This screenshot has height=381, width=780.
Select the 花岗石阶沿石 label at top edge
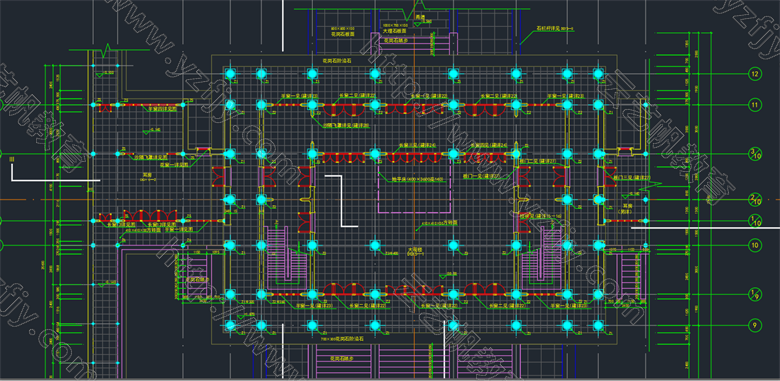[337, 60]
